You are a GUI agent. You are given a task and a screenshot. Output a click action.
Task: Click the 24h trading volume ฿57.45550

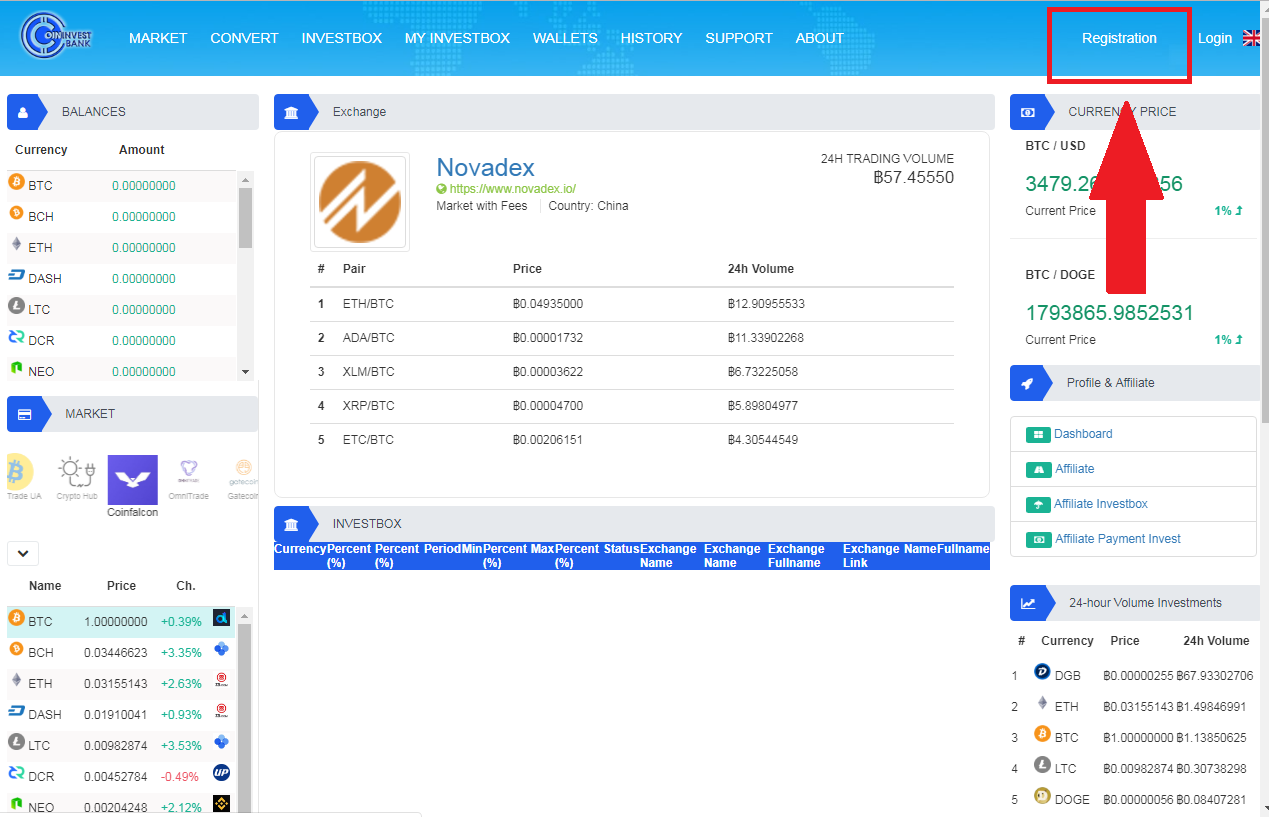(x=913, y=178)
